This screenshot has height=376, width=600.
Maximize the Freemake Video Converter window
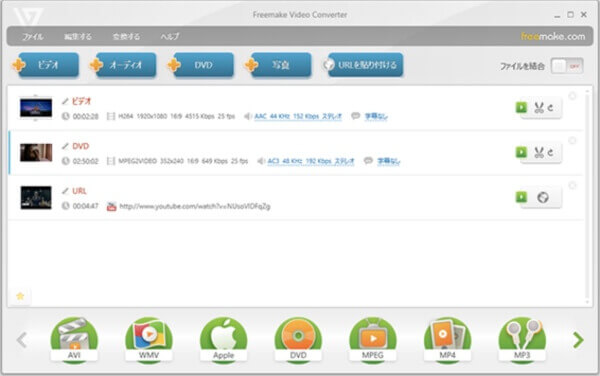tap(570, 15)
